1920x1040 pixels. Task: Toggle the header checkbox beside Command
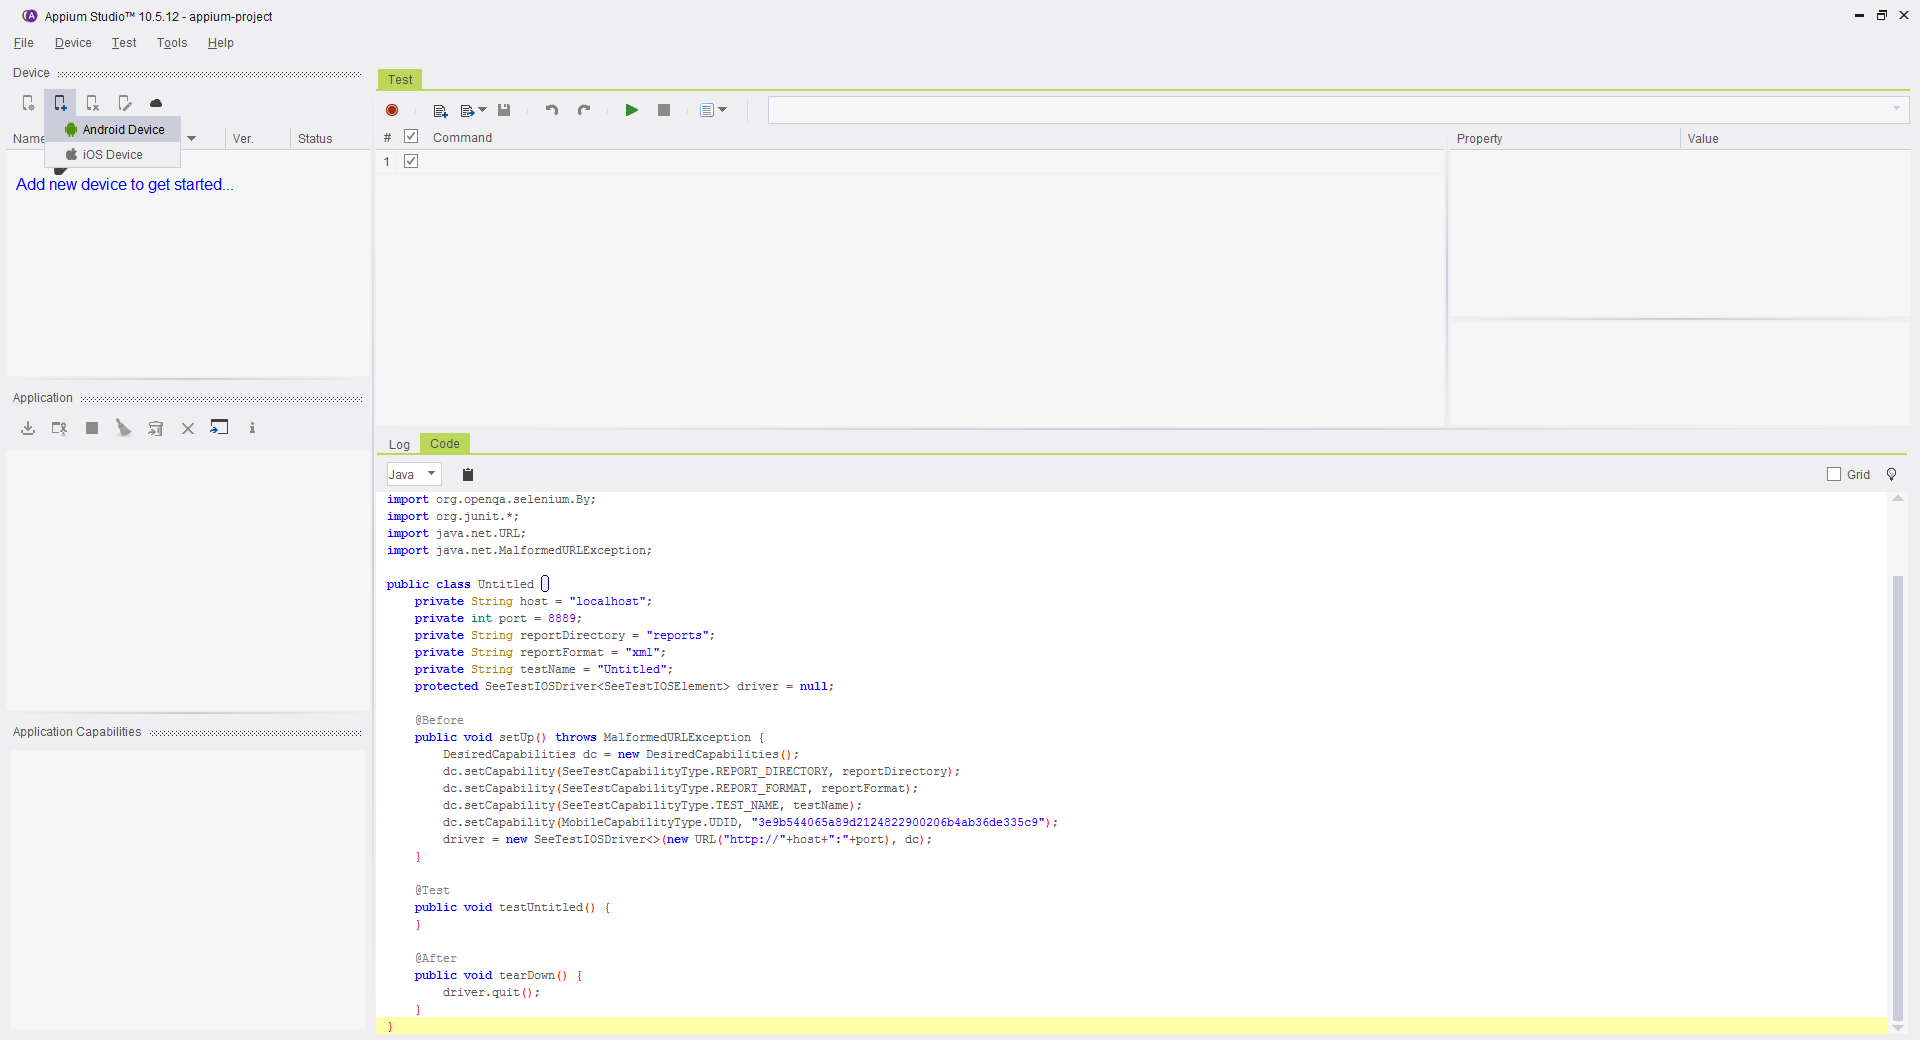point(411,136)
